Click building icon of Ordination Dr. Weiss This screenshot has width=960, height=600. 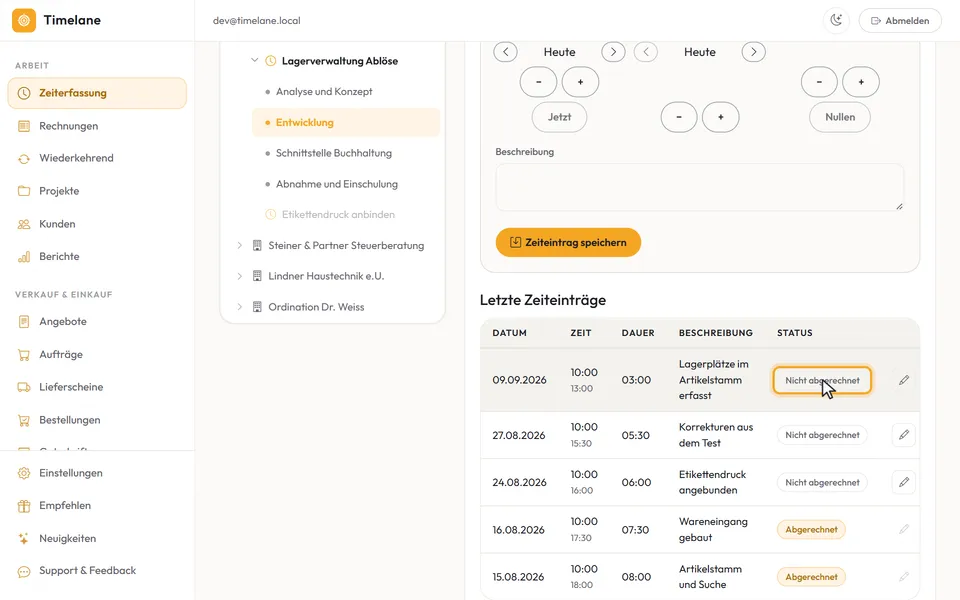click(257, 307)
